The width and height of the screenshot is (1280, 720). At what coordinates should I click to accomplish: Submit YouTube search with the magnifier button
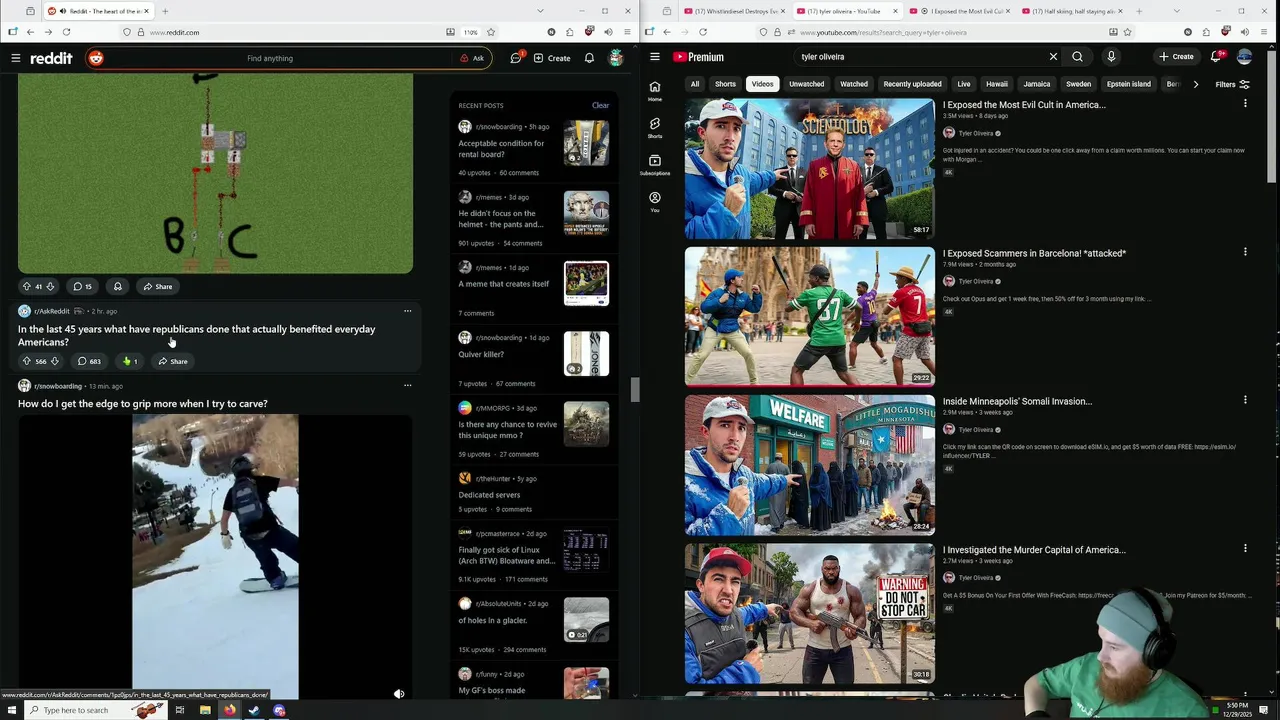pos(1077,57)
